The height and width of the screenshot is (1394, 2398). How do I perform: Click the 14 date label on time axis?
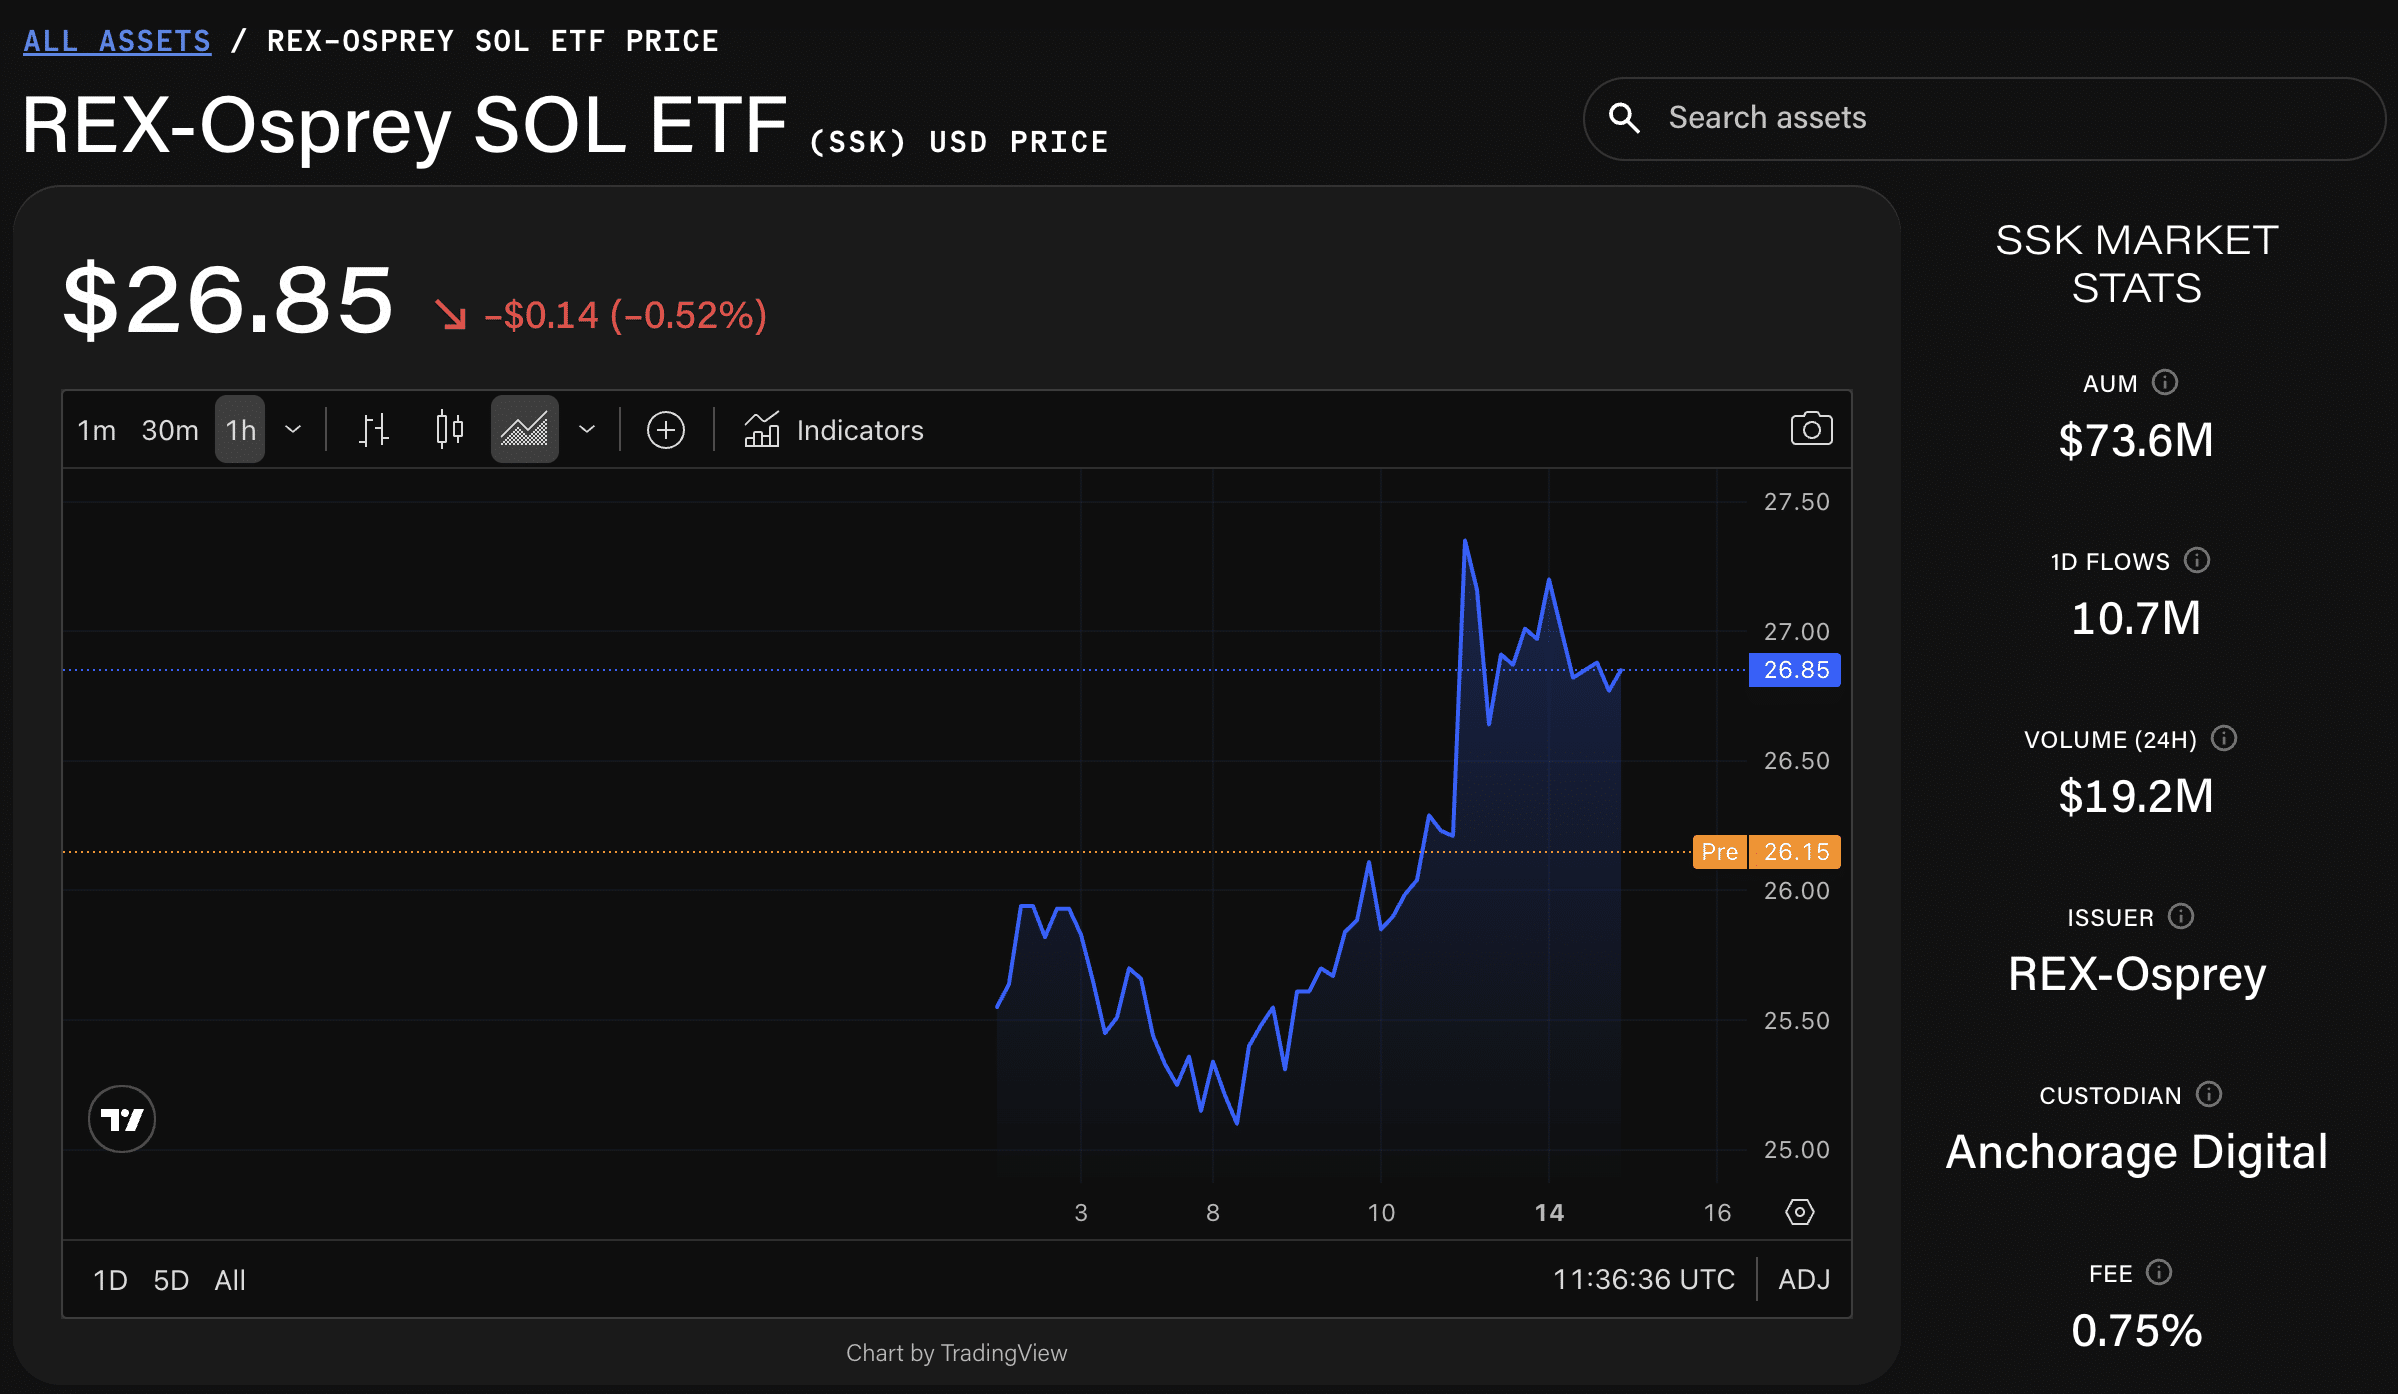click(x=1549, y=1213)
